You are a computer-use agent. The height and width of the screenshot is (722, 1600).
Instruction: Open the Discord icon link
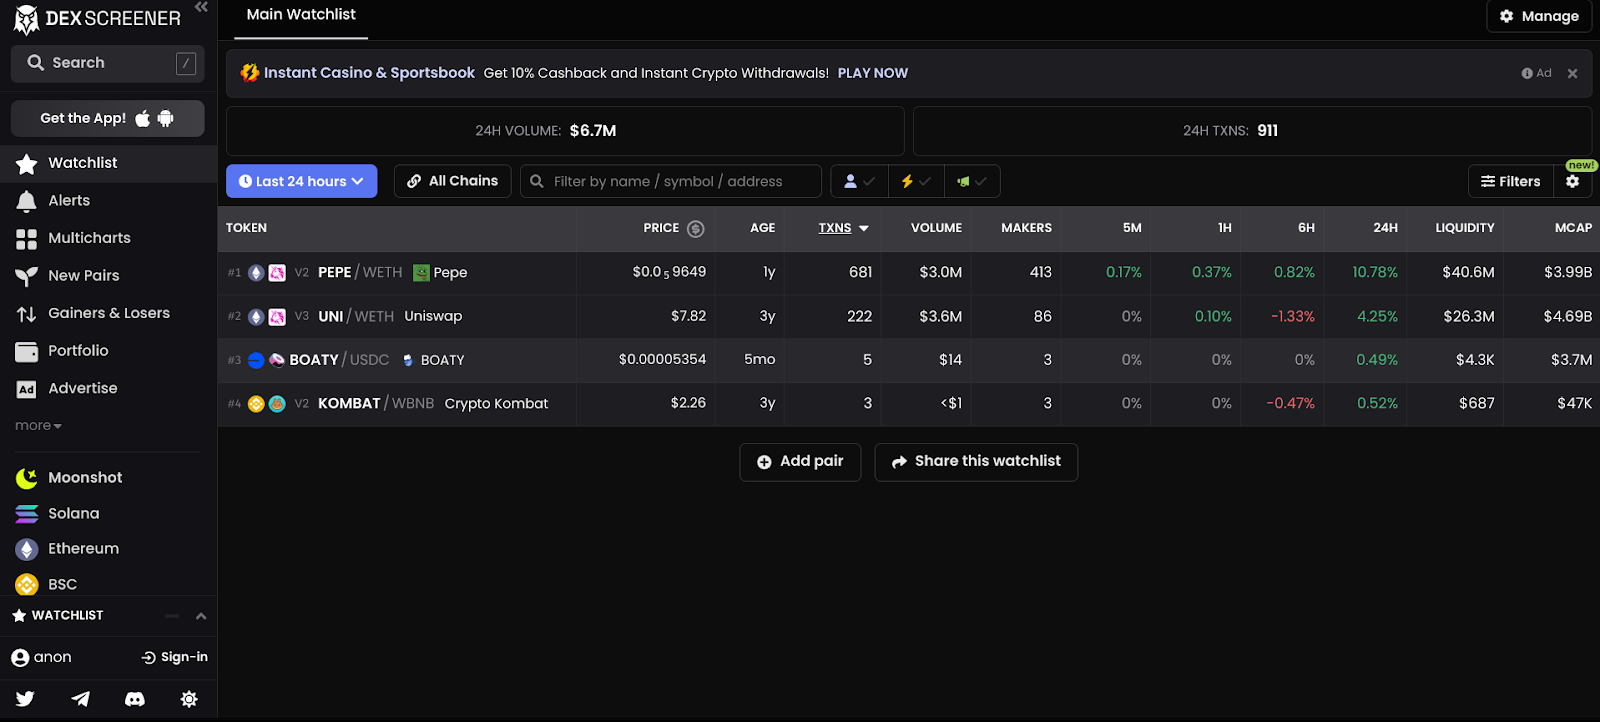135,699
